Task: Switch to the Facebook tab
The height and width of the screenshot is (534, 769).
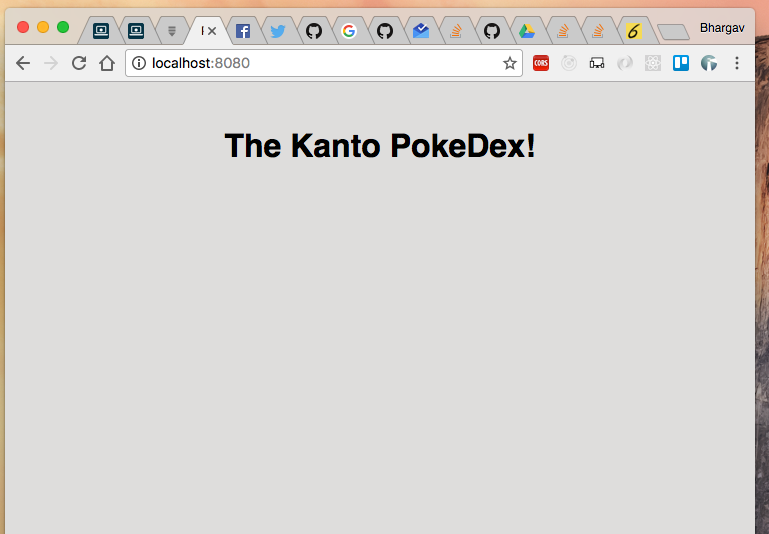Action: pyautogui.click(x=242, y=31)
